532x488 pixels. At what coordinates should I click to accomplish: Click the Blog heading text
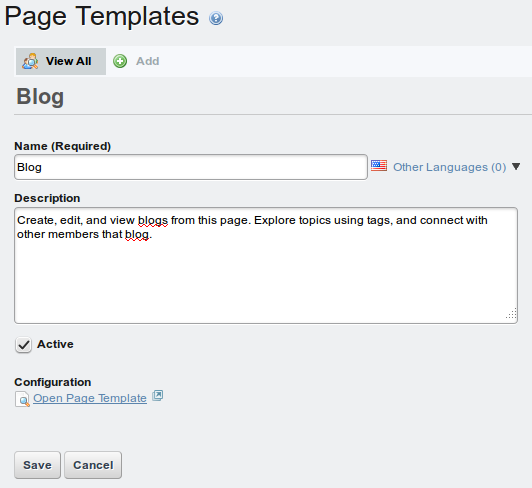point(40,97)
